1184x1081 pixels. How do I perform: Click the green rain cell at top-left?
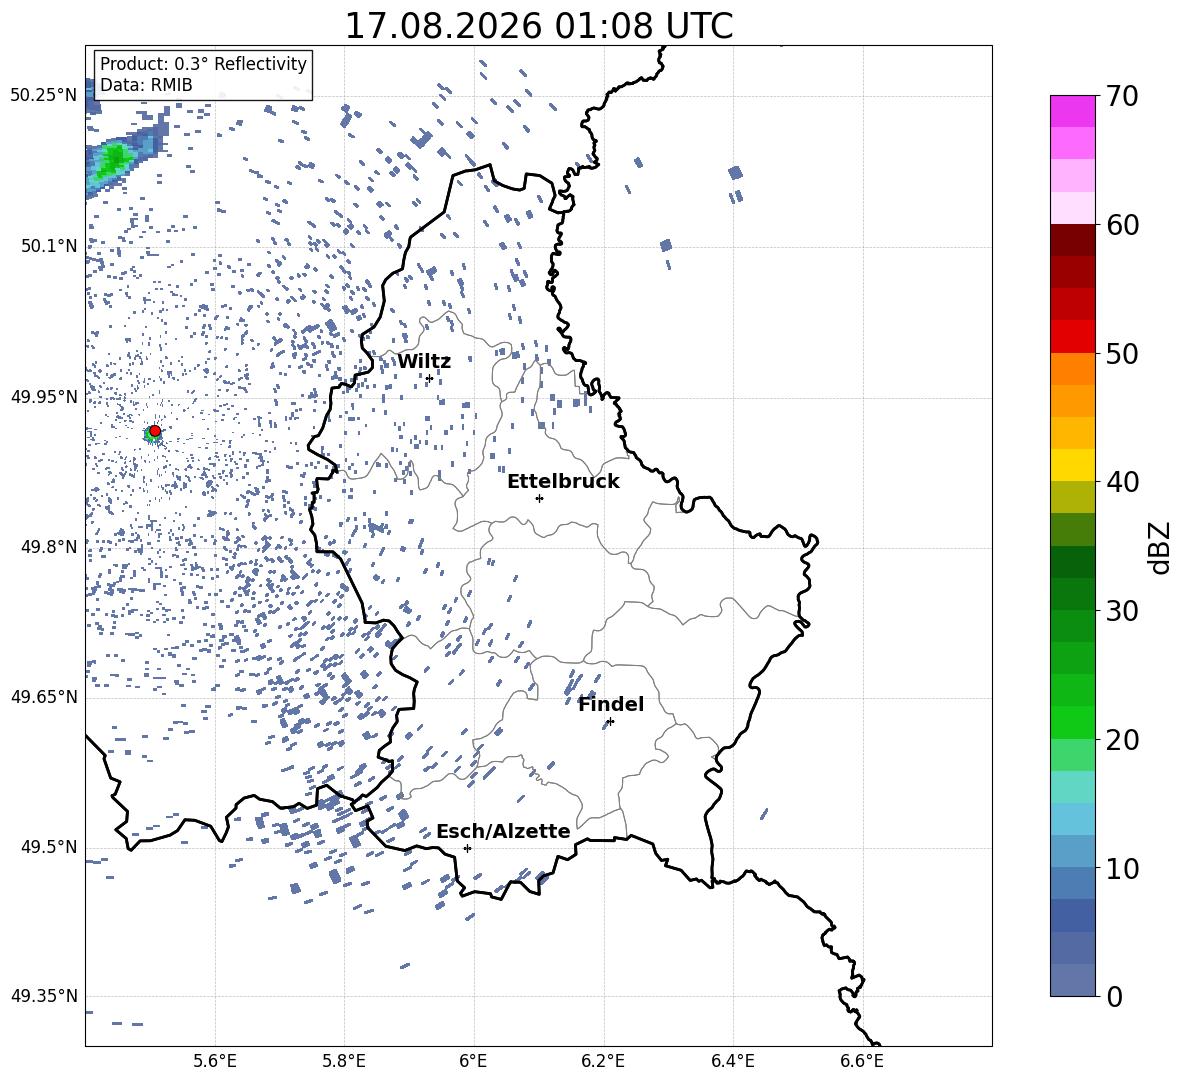[x=115, y=159]
